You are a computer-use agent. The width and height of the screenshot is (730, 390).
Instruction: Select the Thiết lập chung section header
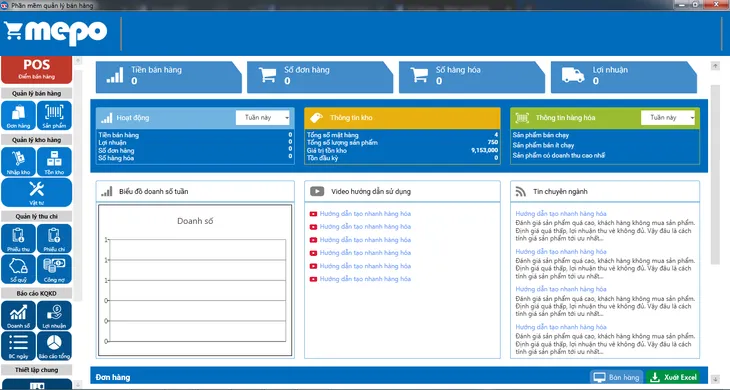(36, 370)
